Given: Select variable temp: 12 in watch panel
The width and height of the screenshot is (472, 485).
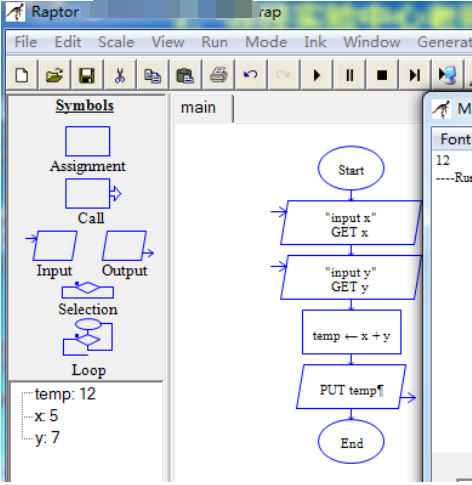Looking at the screenshot, I should click(65, 394).
